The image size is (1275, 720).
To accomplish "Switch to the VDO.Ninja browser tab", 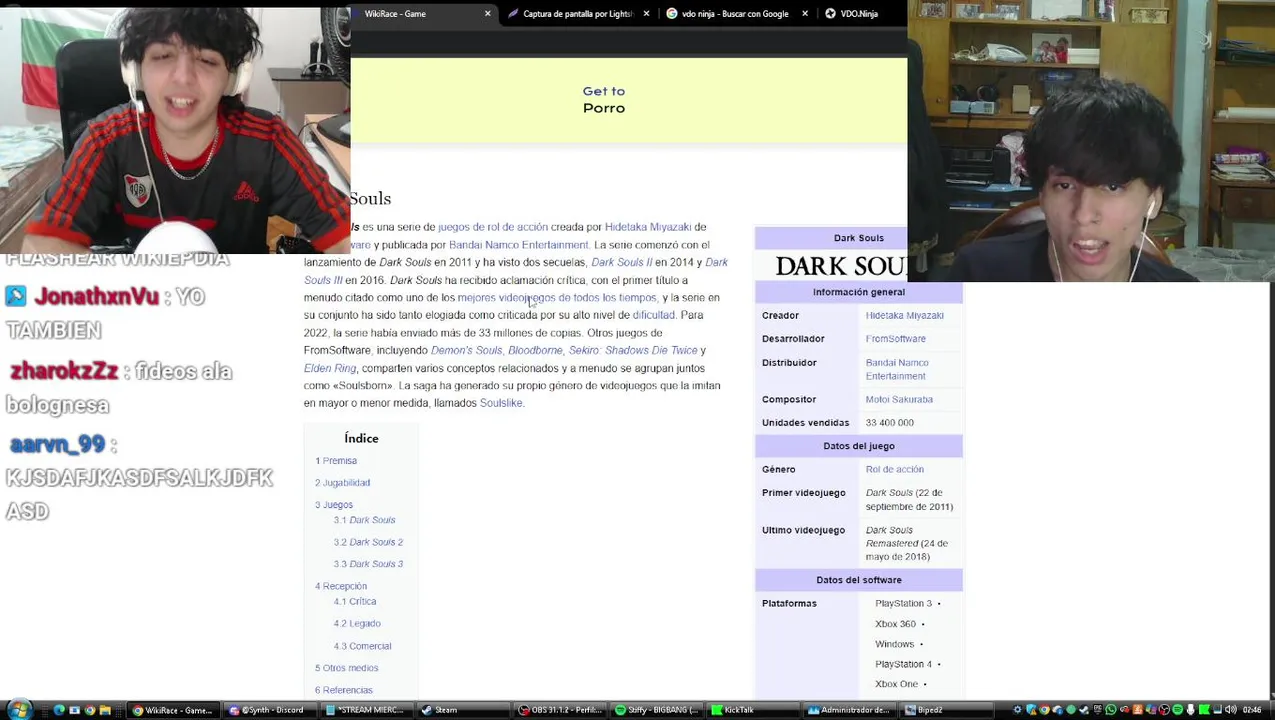I will click(x=858, y=14).
